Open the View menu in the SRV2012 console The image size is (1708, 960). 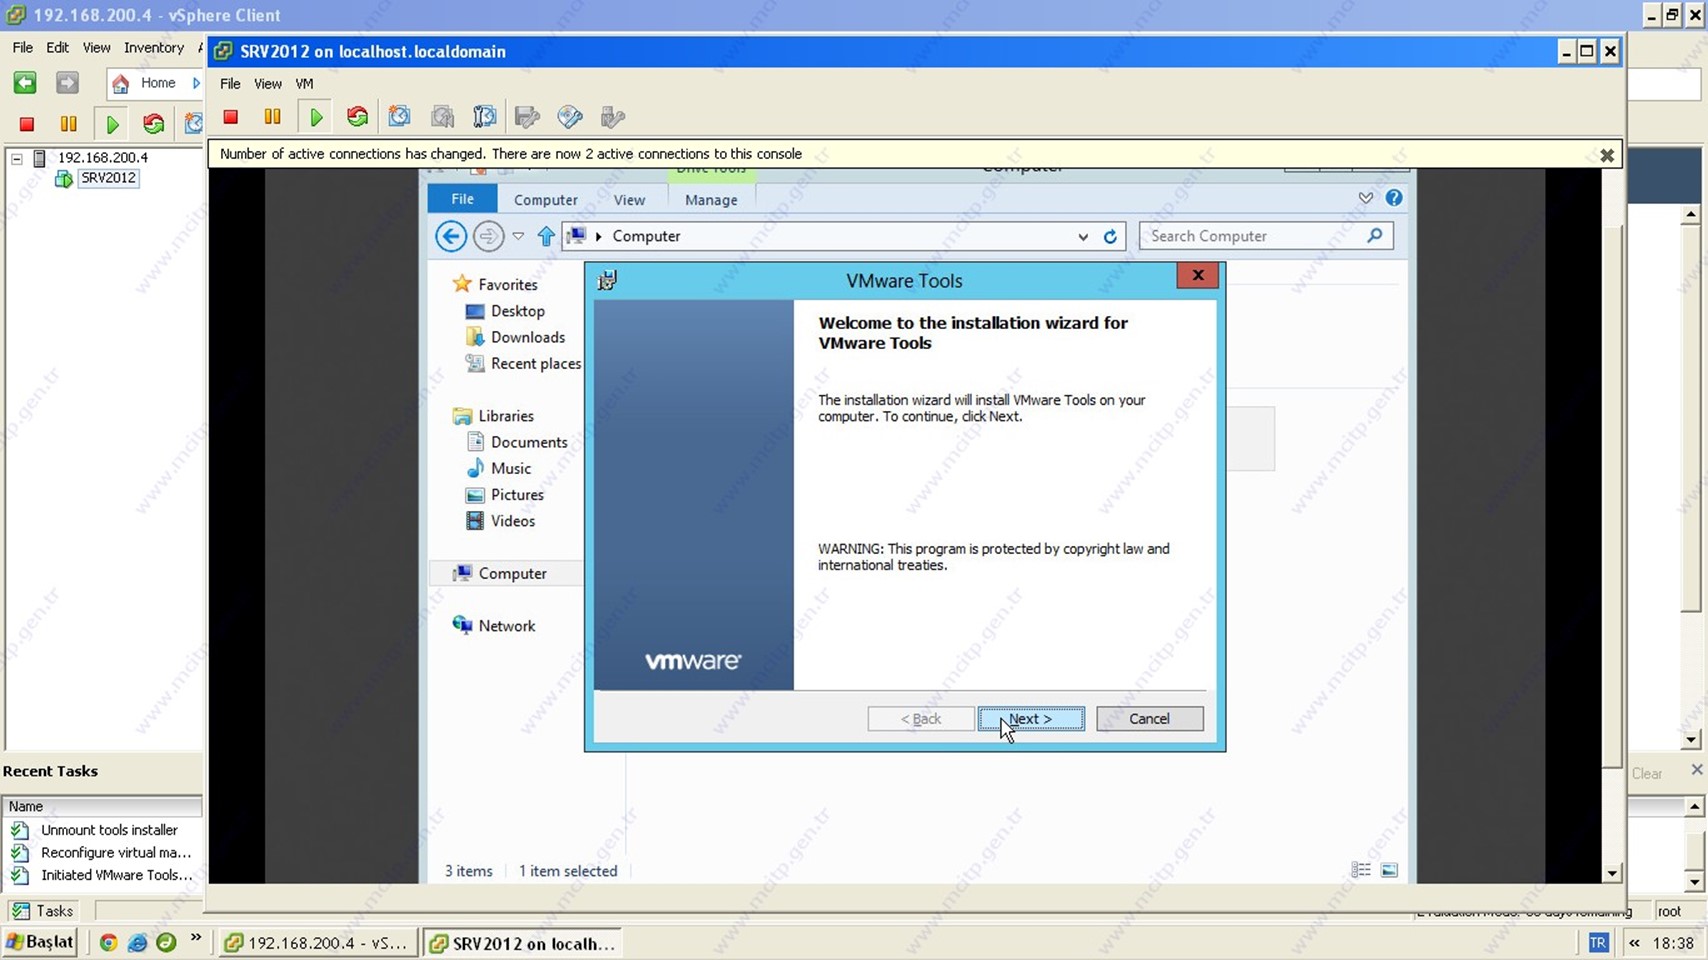[x=267, y=84]
